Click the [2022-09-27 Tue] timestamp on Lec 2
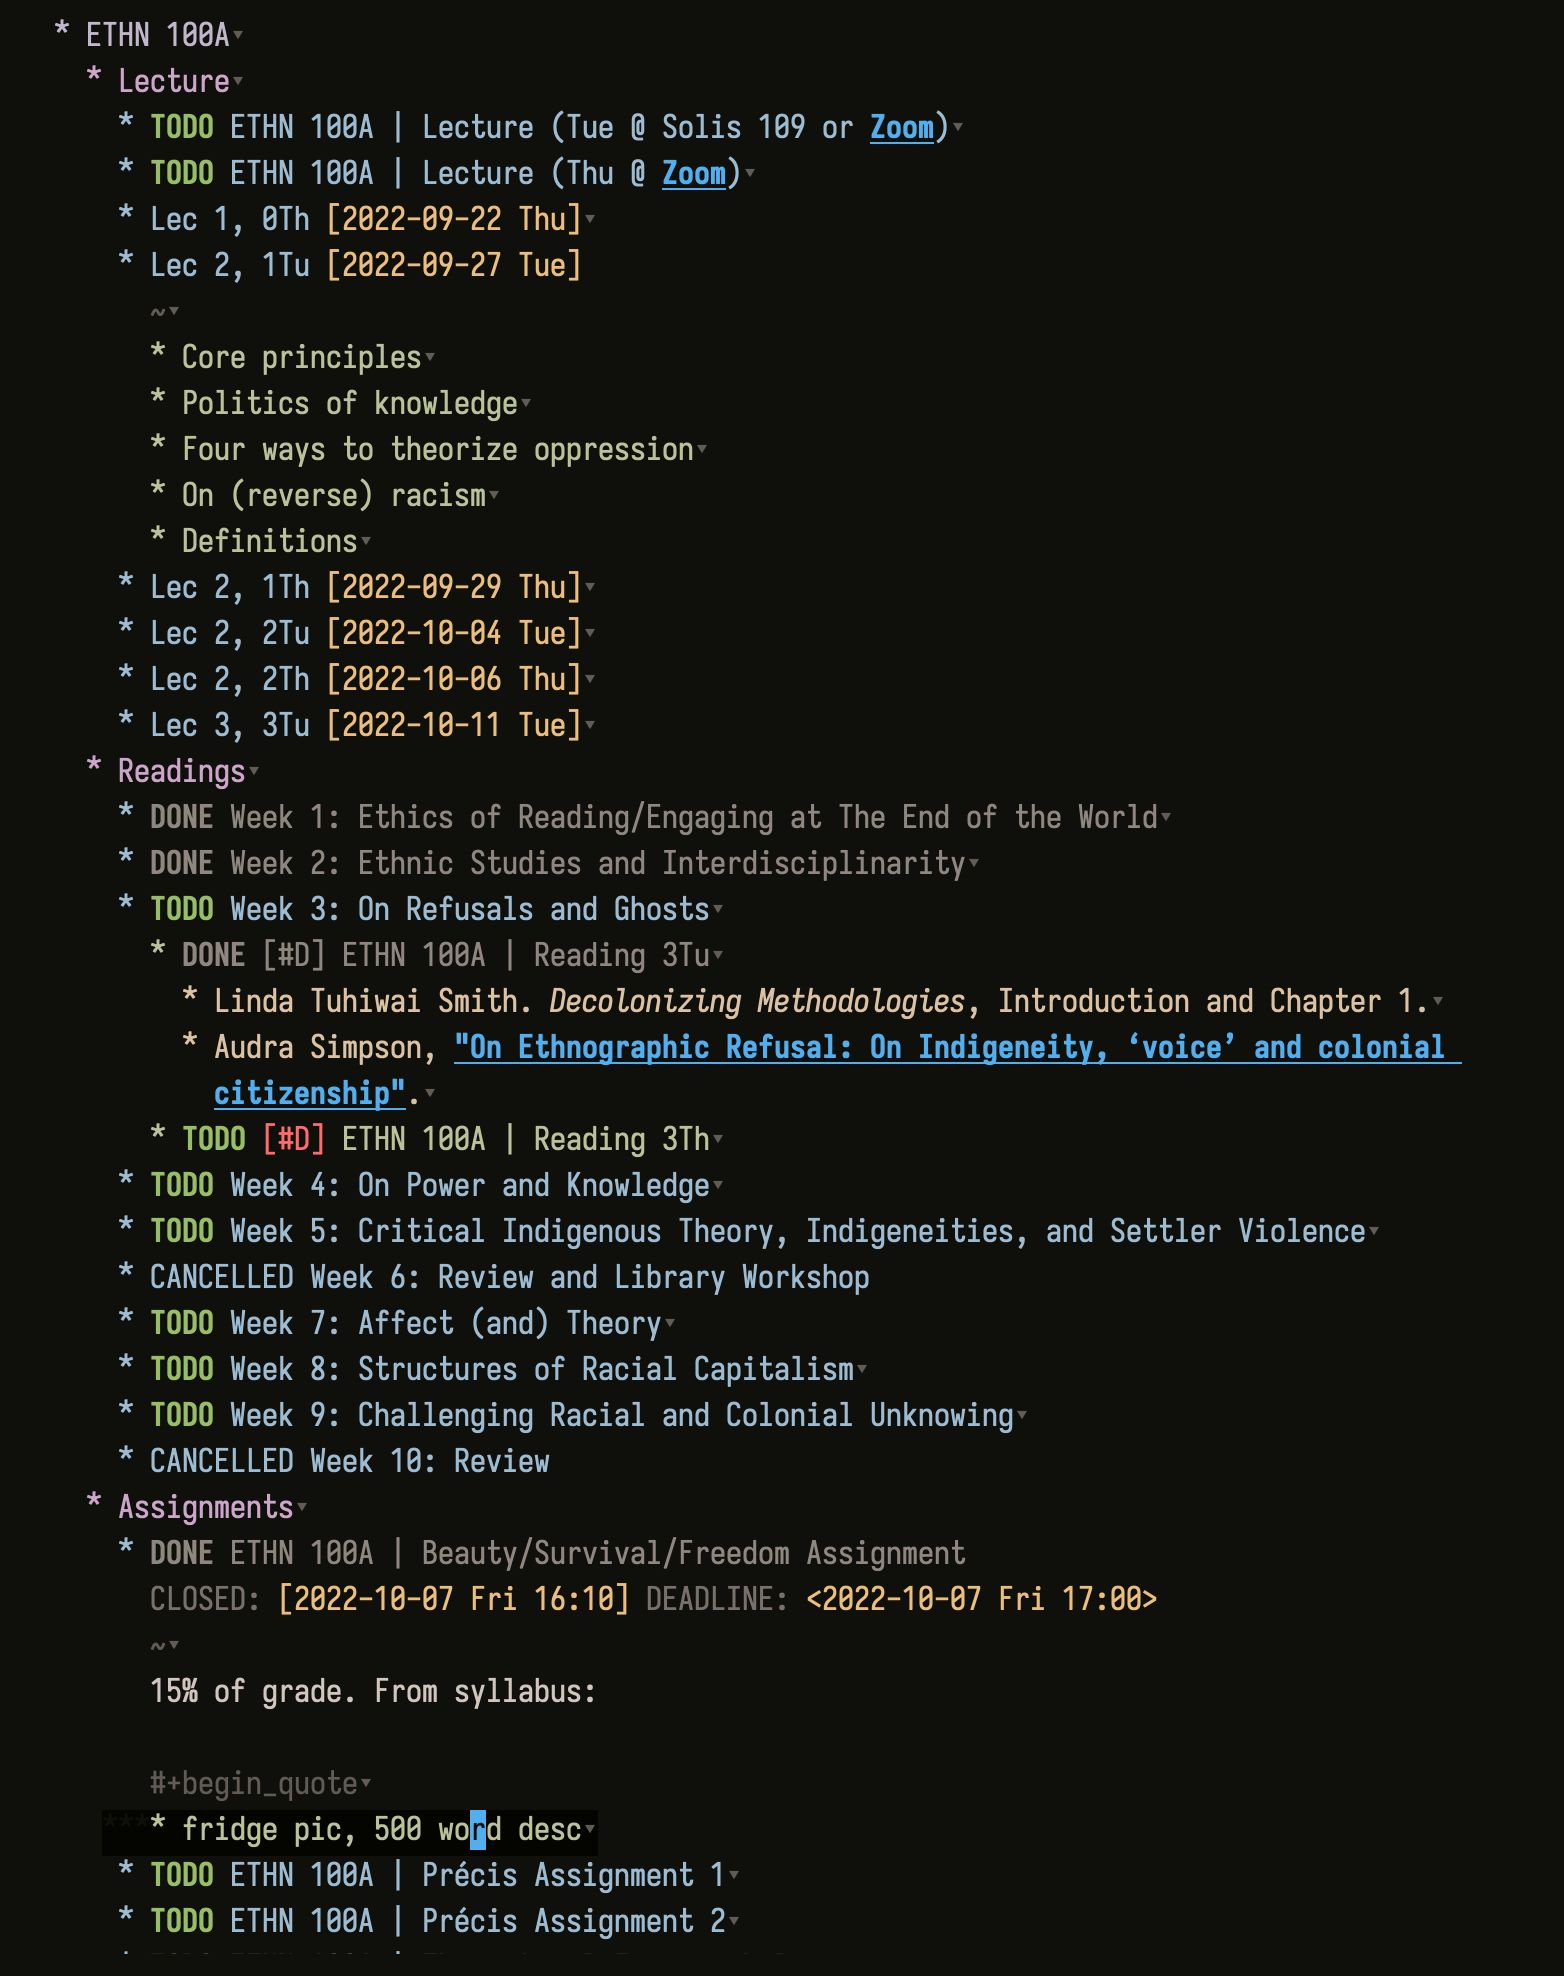 coord(454,265)
